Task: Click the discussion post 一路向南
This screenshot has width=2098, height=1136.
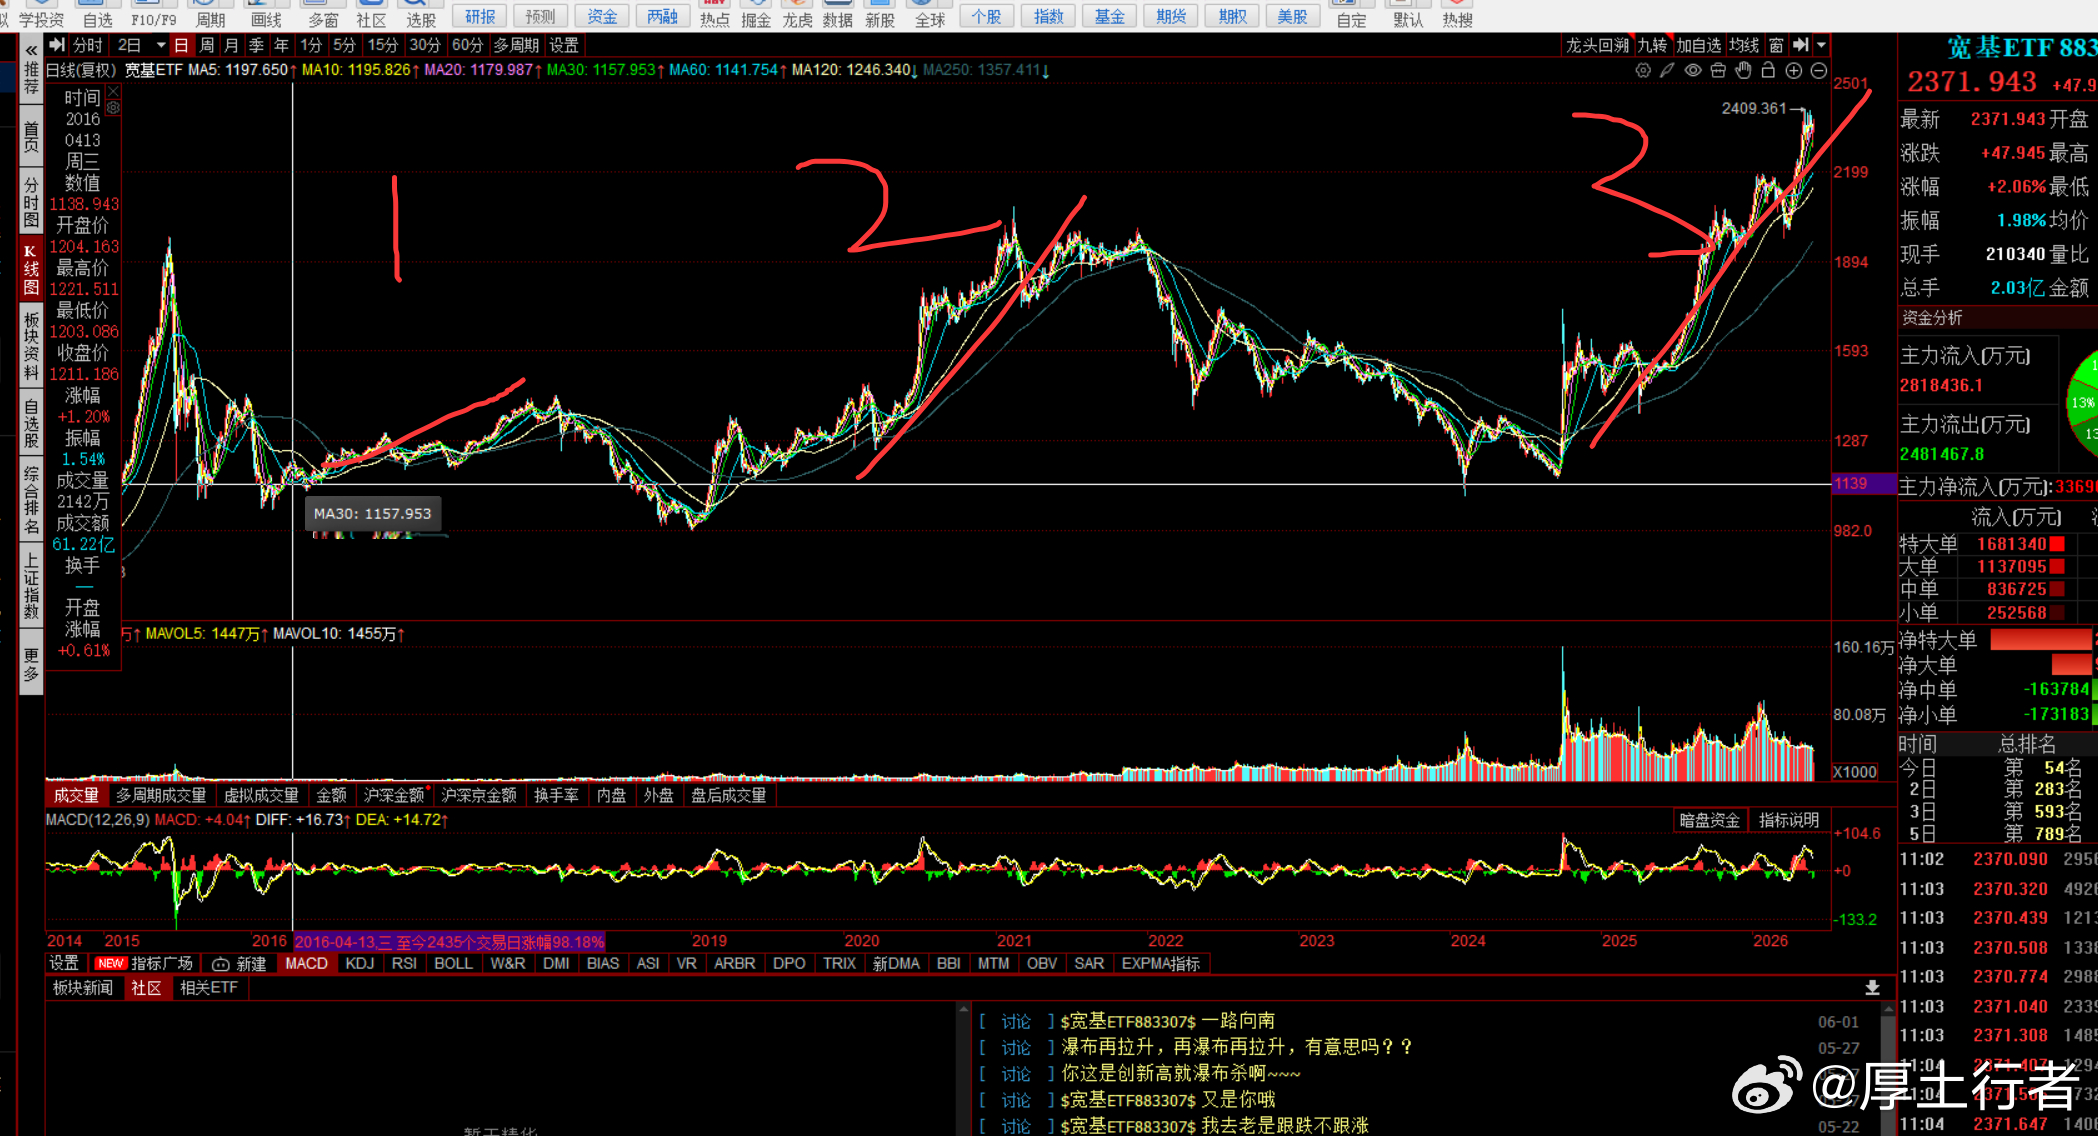Action: (x=1168, y=1021)
